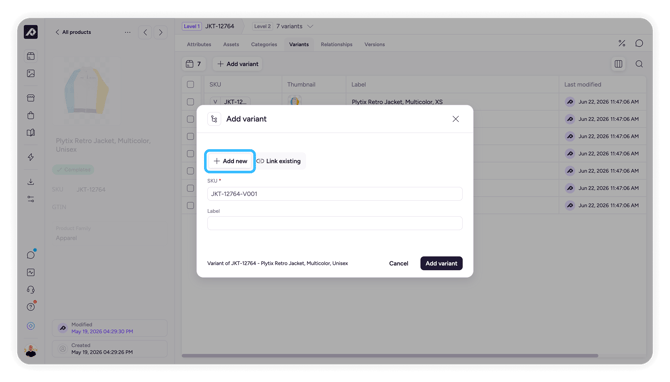Open the image assets sidebar icon
670x382 pixels.
[x=31, y=73]
